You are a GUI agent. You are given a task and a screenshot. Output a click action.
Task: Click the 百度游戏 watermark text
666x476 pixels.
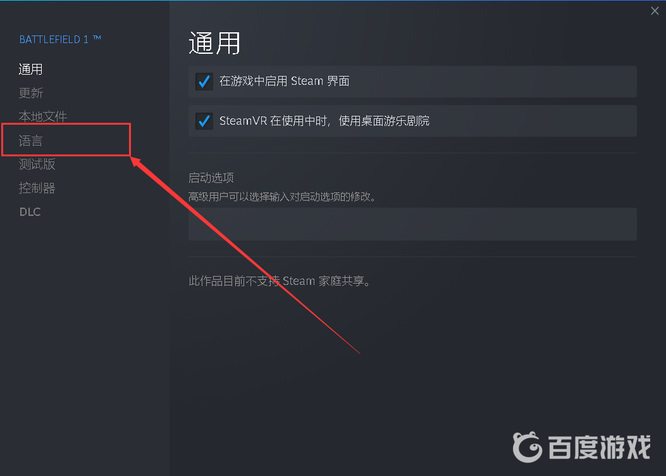click(x=599, y=447)
